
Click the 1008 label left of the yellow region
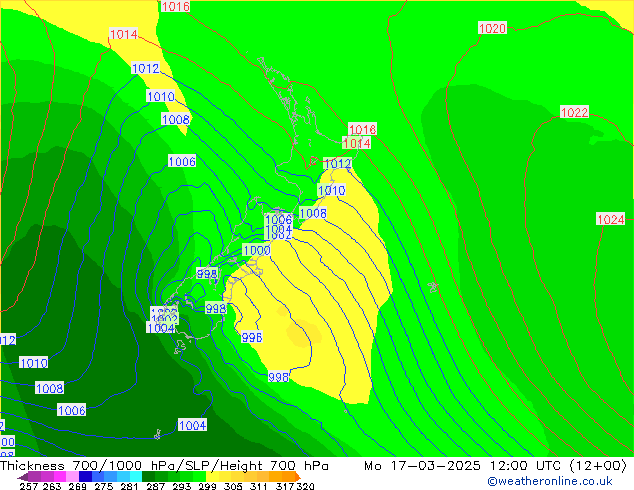point(313,213)
